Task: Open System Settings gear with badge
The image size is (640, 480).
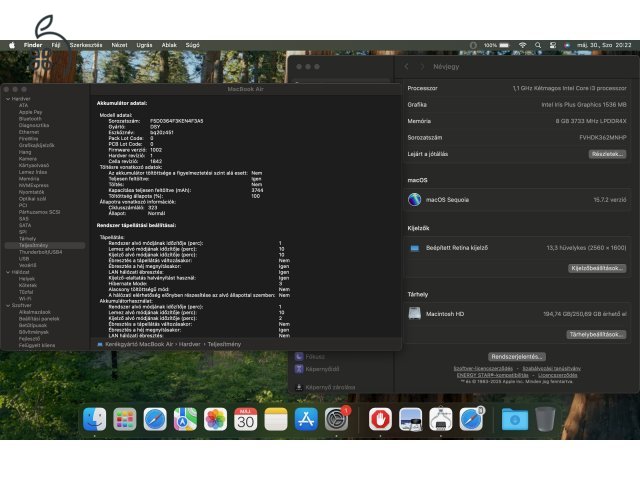Action: [336, 419]
